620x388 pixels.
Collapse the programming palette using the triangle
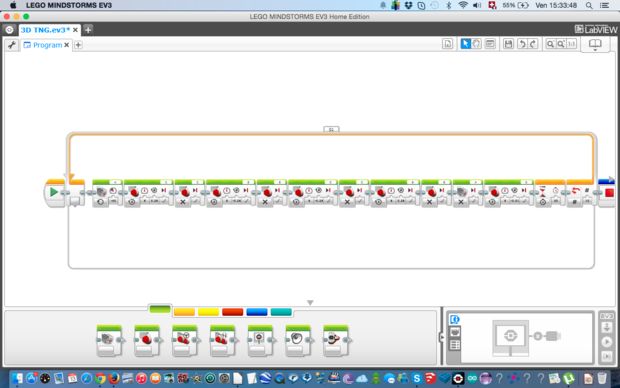tap(310, 303)
